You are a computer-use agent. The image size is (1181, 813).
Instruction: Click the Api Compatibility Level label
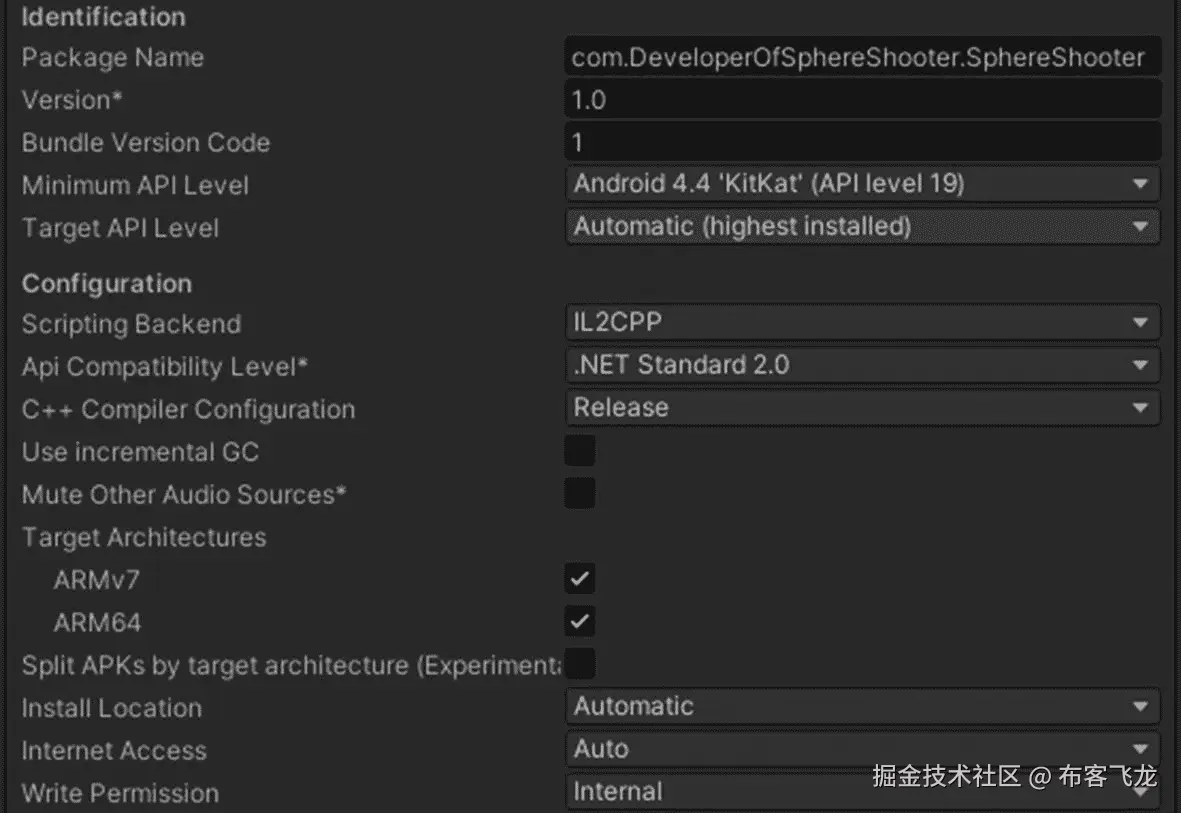coord(164,367)
